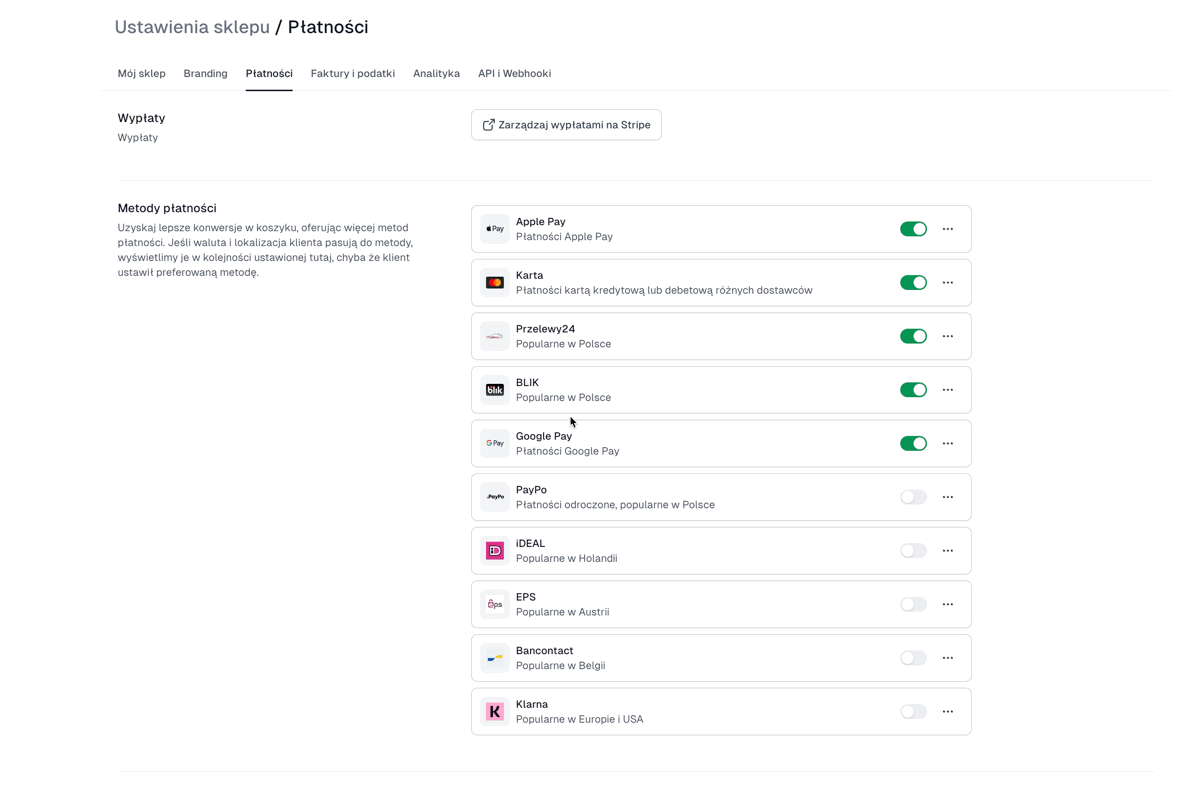The image size is (1200, 796).
Task: Open the three-dot menu for Karta
Action: click(x=948, y=283)
